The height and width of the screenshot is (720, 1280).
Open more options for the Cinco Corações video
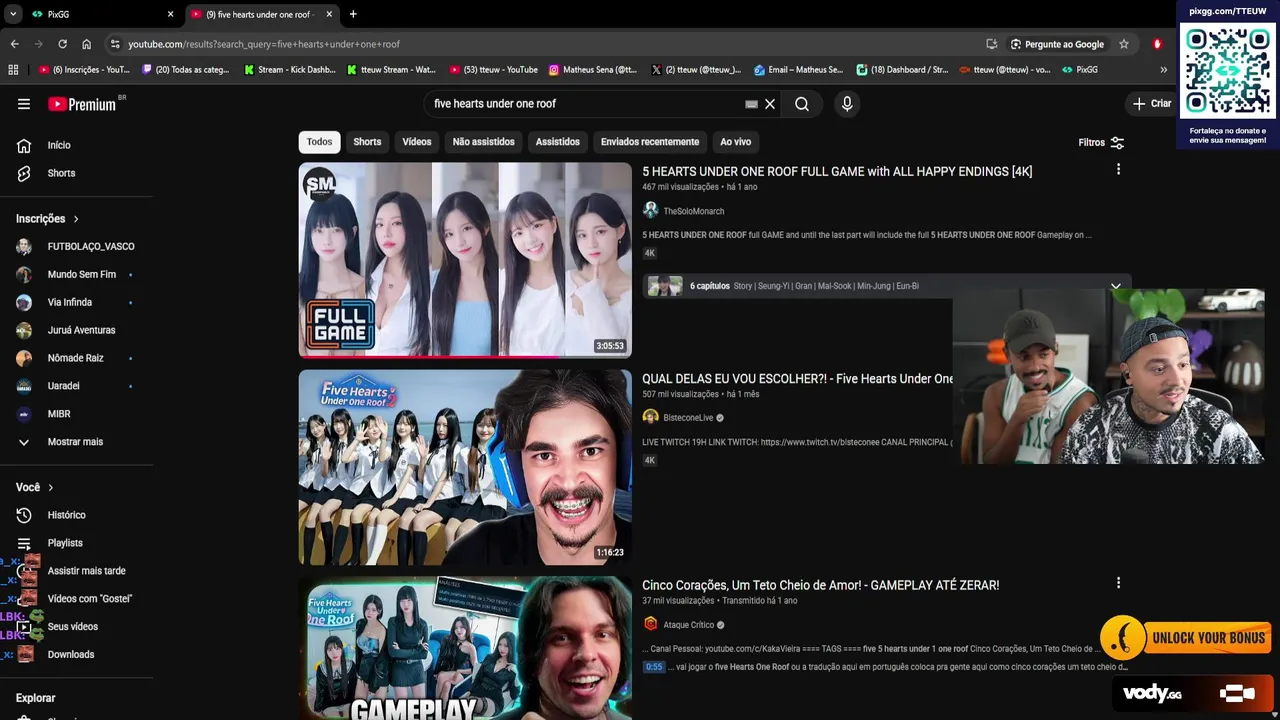(x=1118, y=583)
